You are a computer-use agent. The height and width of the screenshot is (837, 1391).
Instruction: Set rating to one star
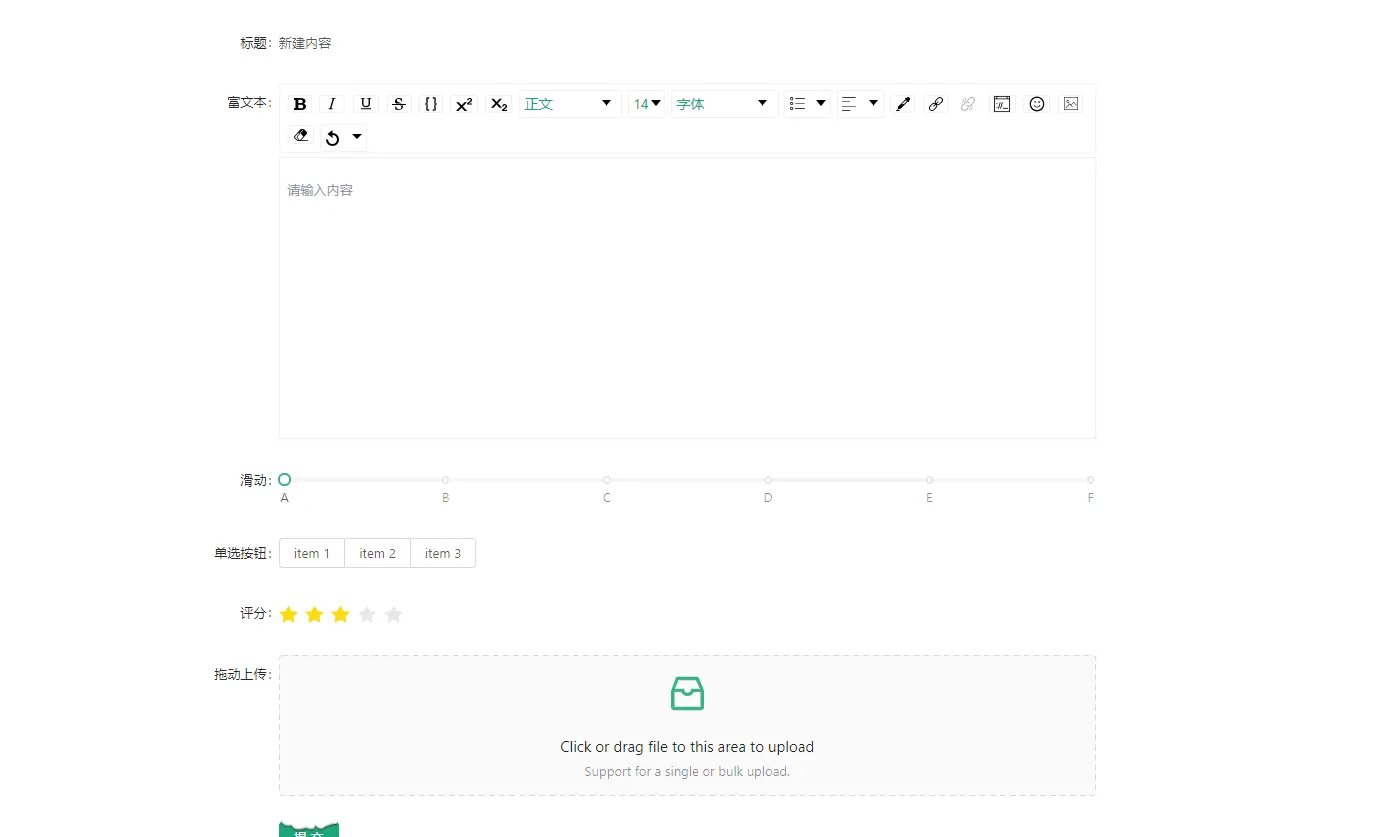[x=288, y=614]
